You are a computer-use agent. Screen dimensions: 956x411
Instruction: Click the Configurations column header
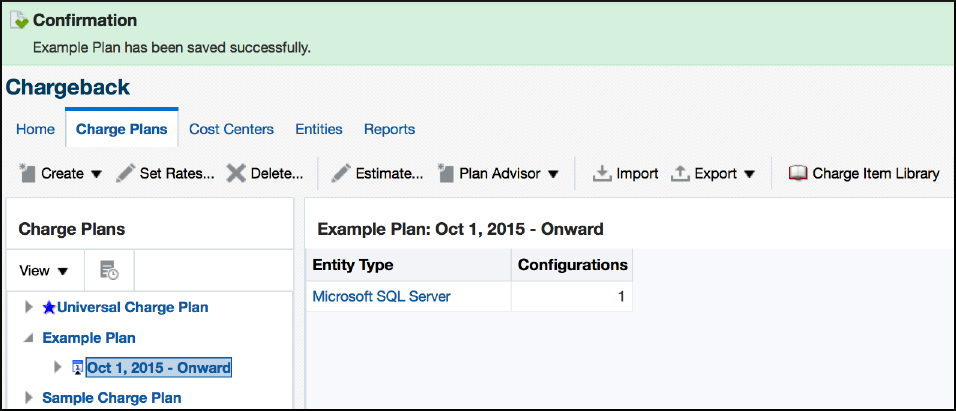572,265
